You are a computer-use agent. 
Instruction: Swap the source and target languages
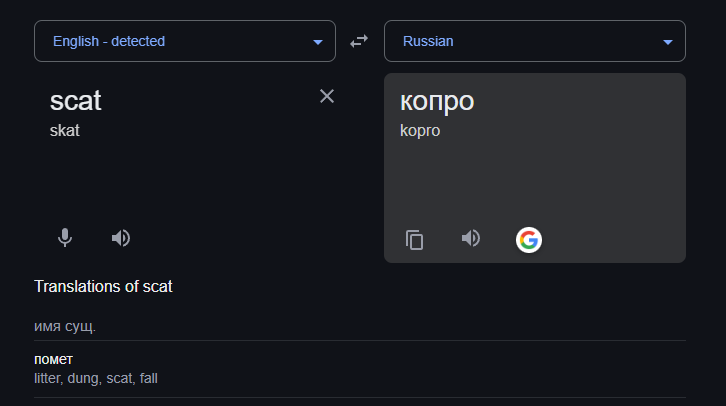click(x=359, y=41)
